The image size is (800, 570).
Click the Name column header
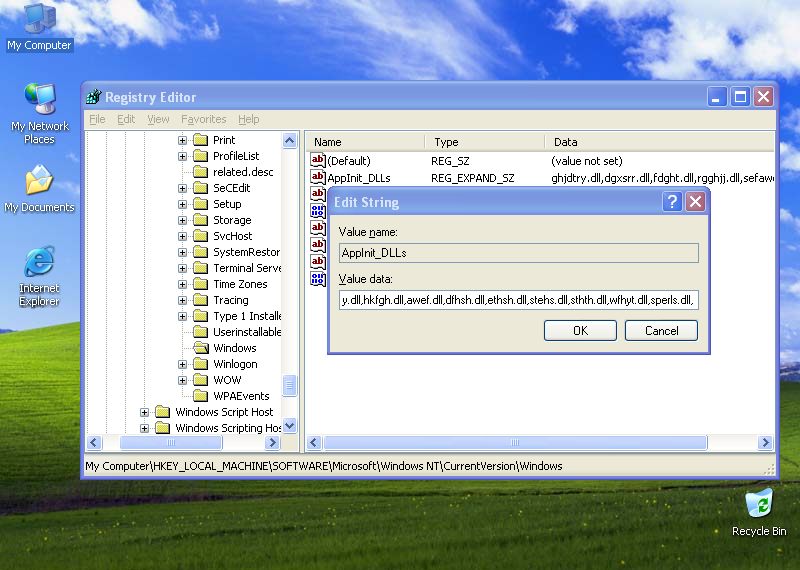365,142
